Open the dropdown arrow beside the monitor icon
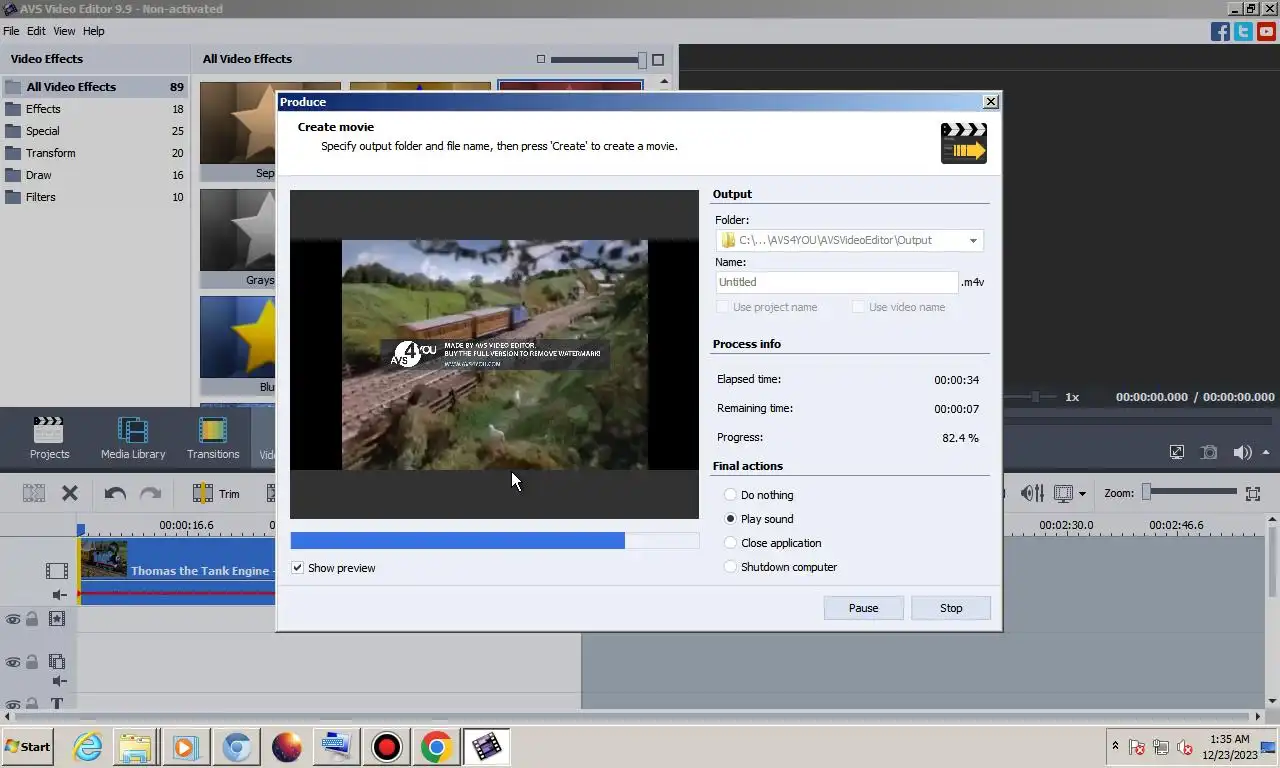The image size is (1280, 768). click(x=1082, y=494)
